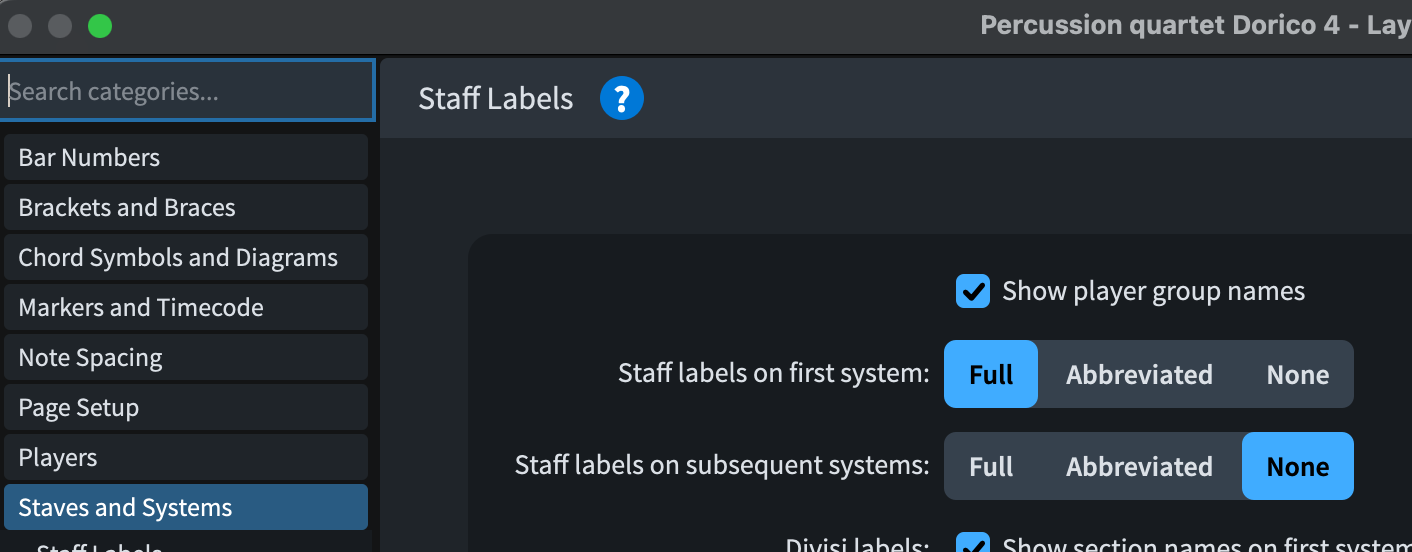Choose Full for subsequent systems labels
This screenshot has height=552, width=1412.
(991, 467)
